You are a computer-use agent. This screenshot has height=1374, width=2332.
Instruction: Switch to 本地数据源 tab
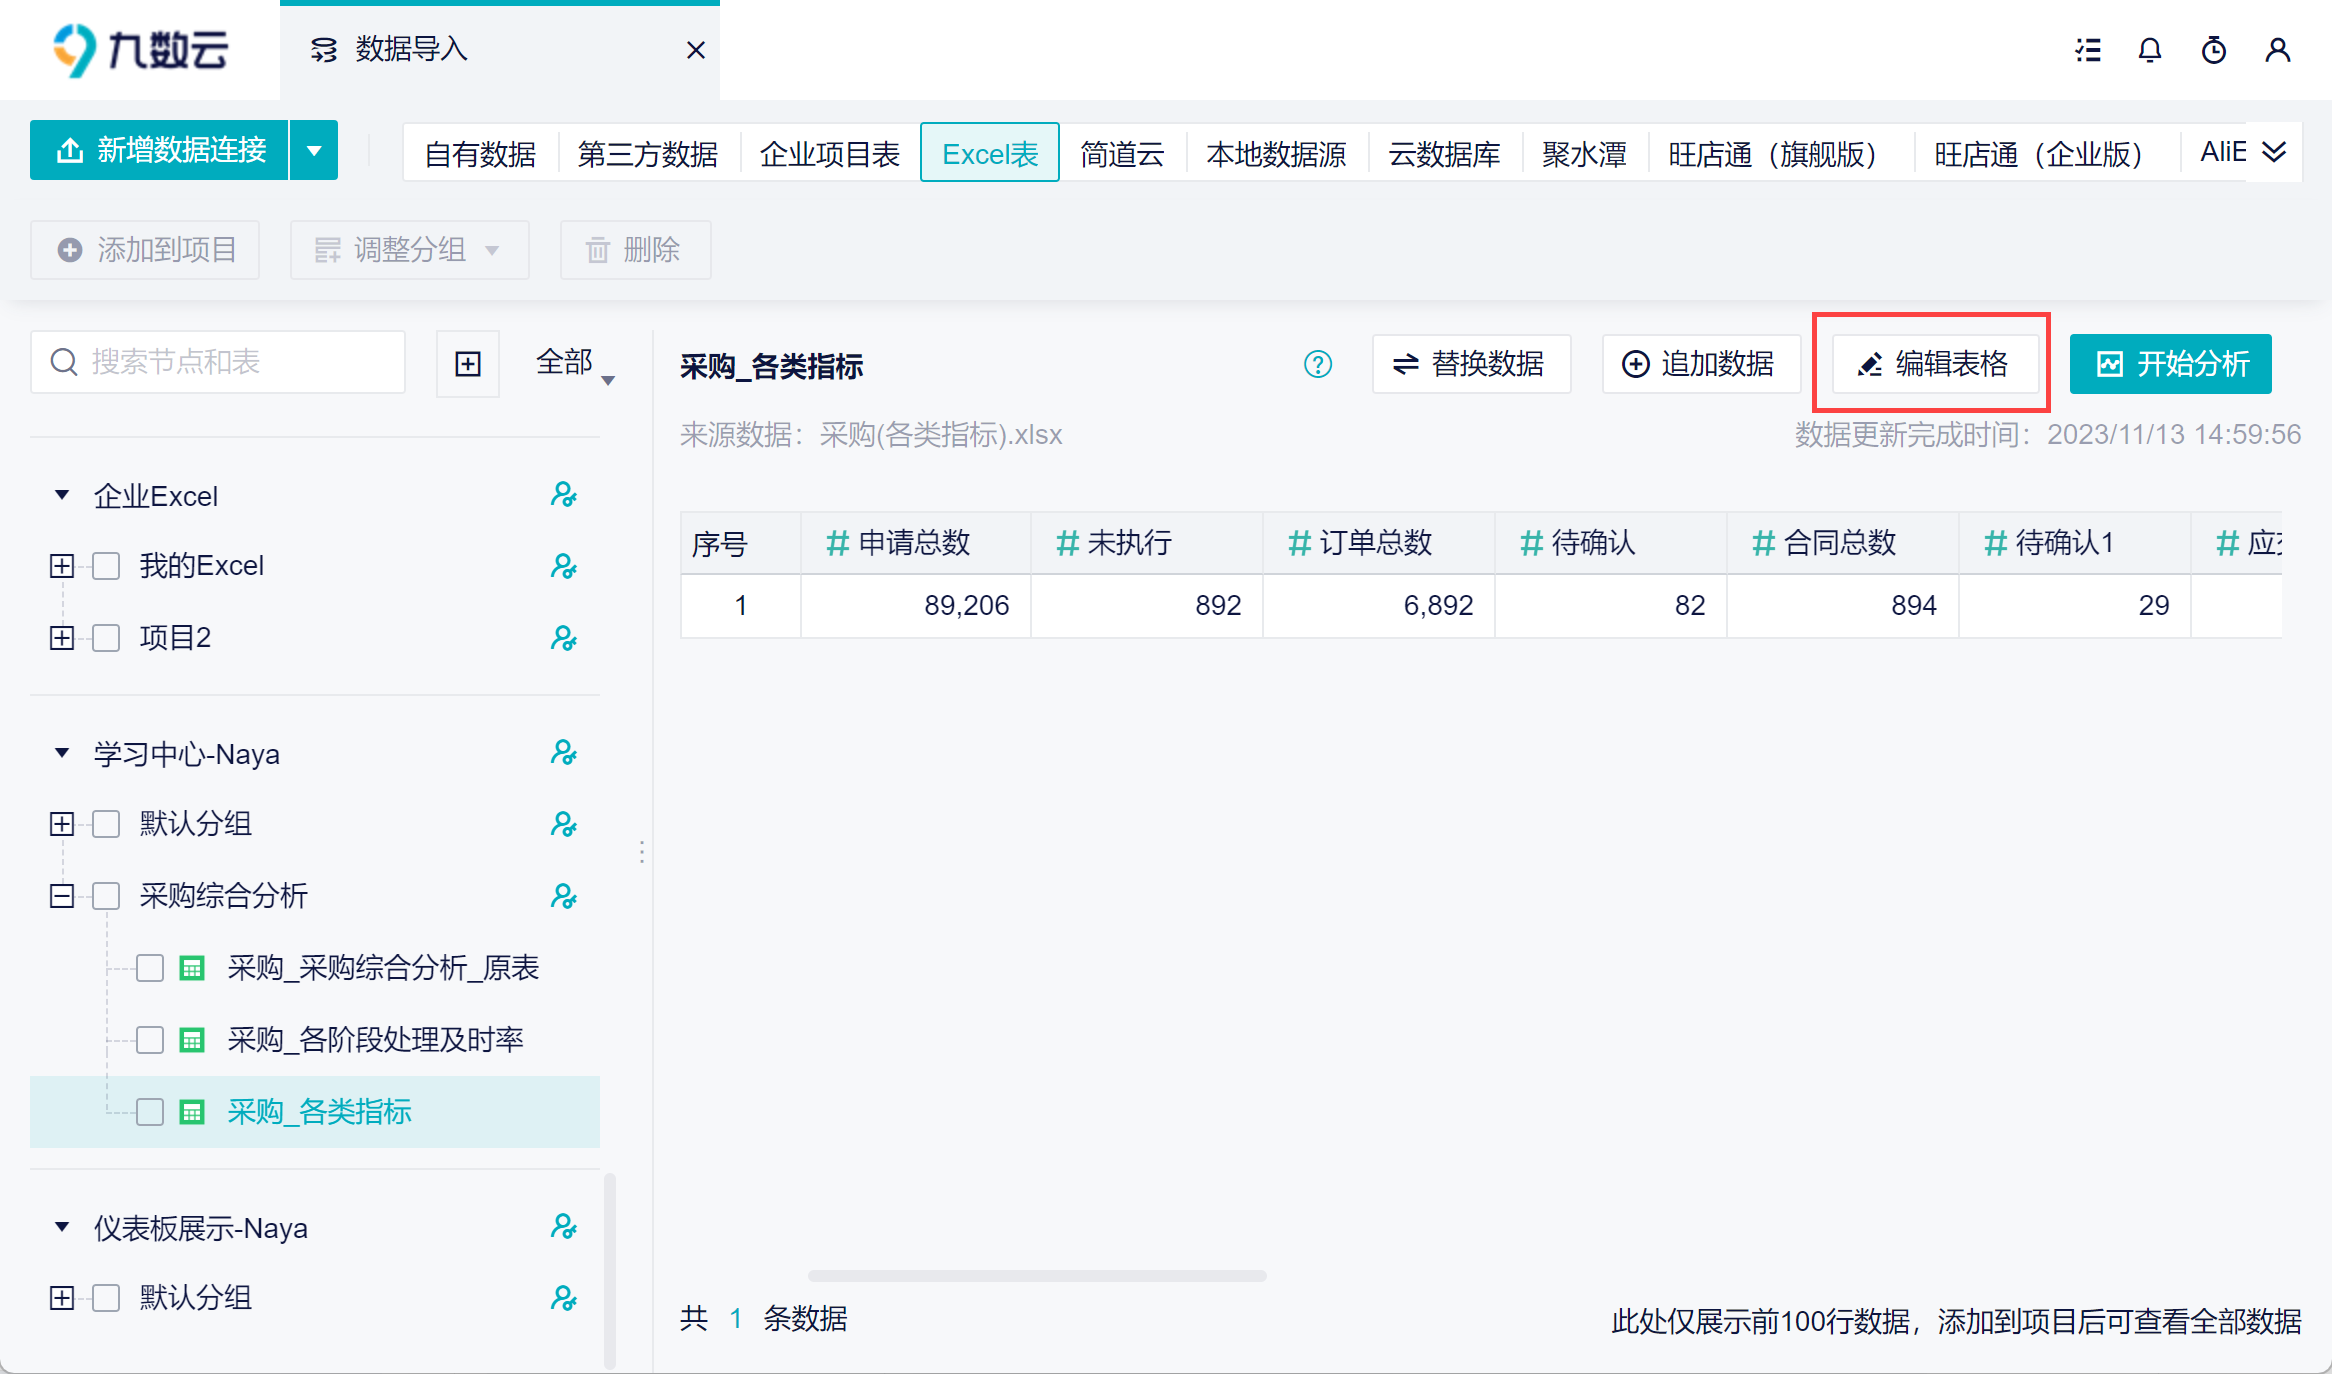click(1276, 154)
